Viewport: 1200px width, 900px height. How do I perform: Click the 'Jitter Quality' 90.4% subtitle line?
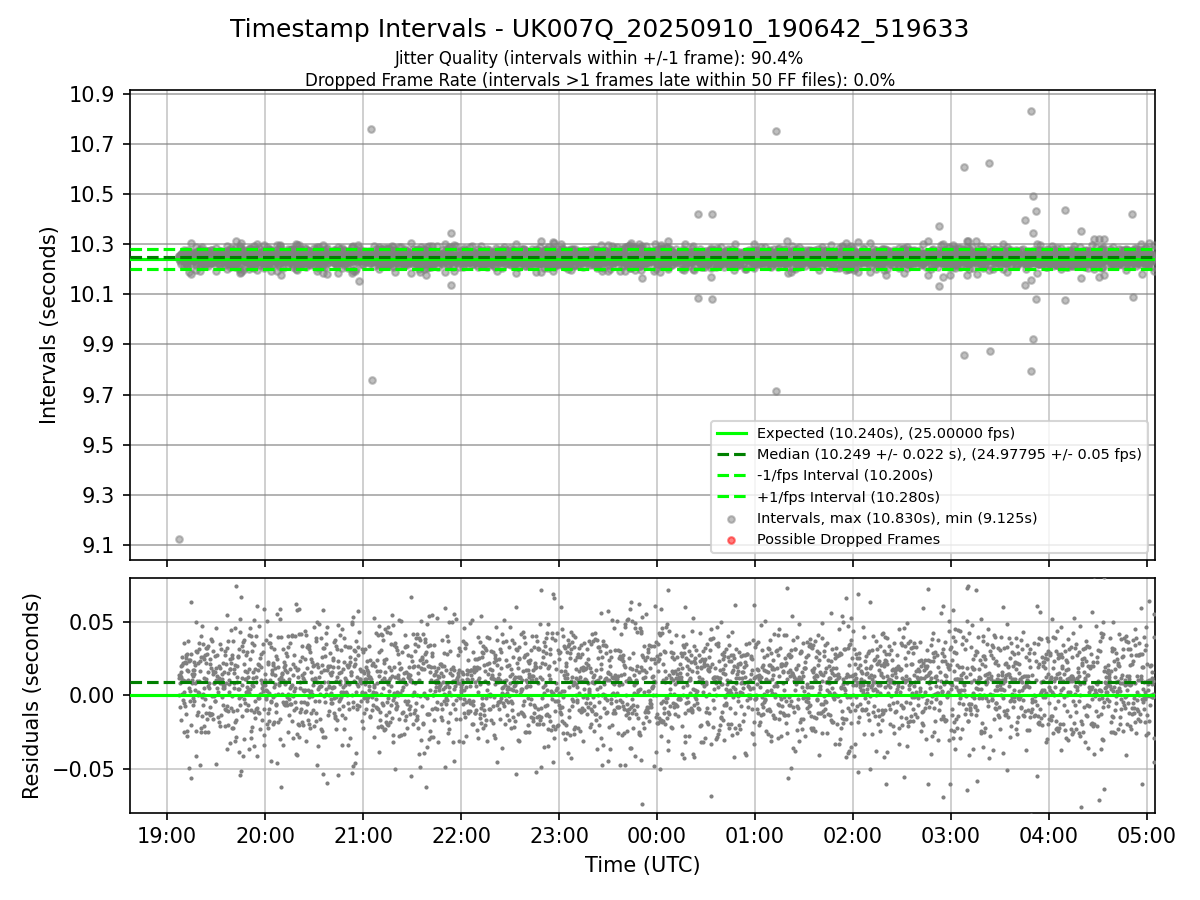point(599,59)
